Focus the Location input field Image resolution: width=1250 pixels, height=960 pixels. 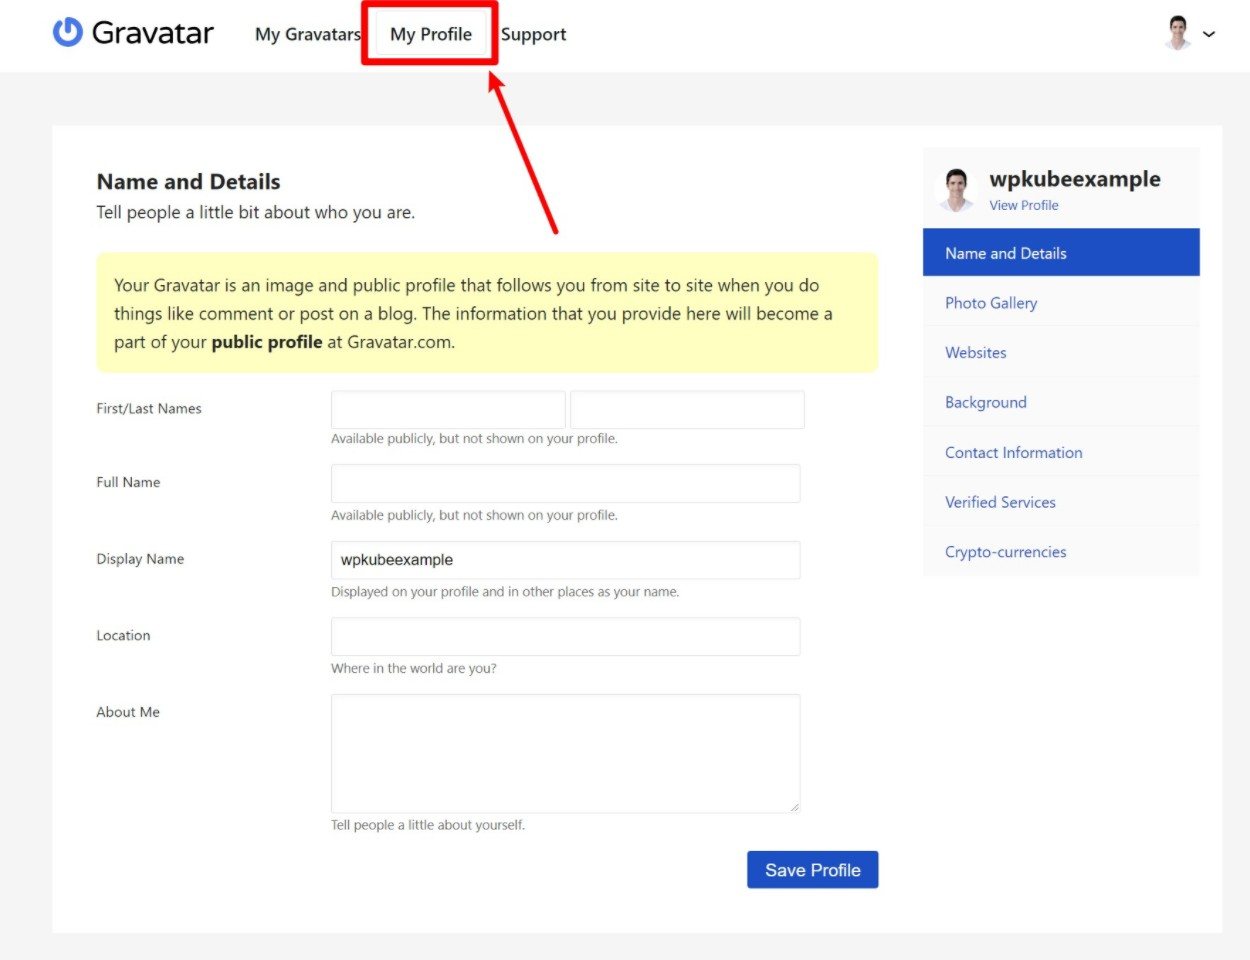(565, 637)
